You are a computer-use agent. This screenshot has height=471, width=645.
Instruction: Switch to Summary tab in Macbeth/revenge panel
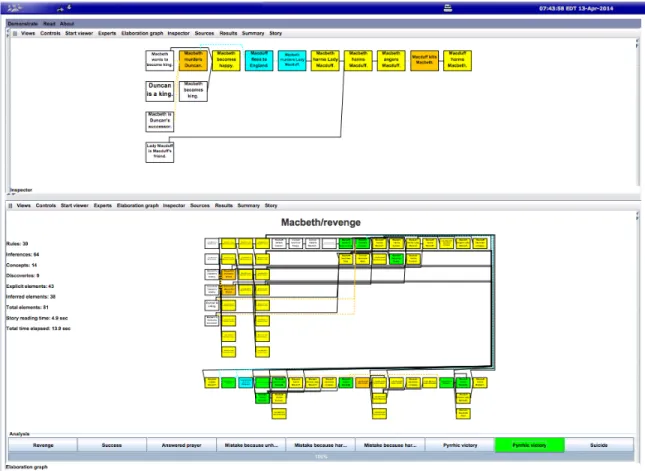coord(248,206)
